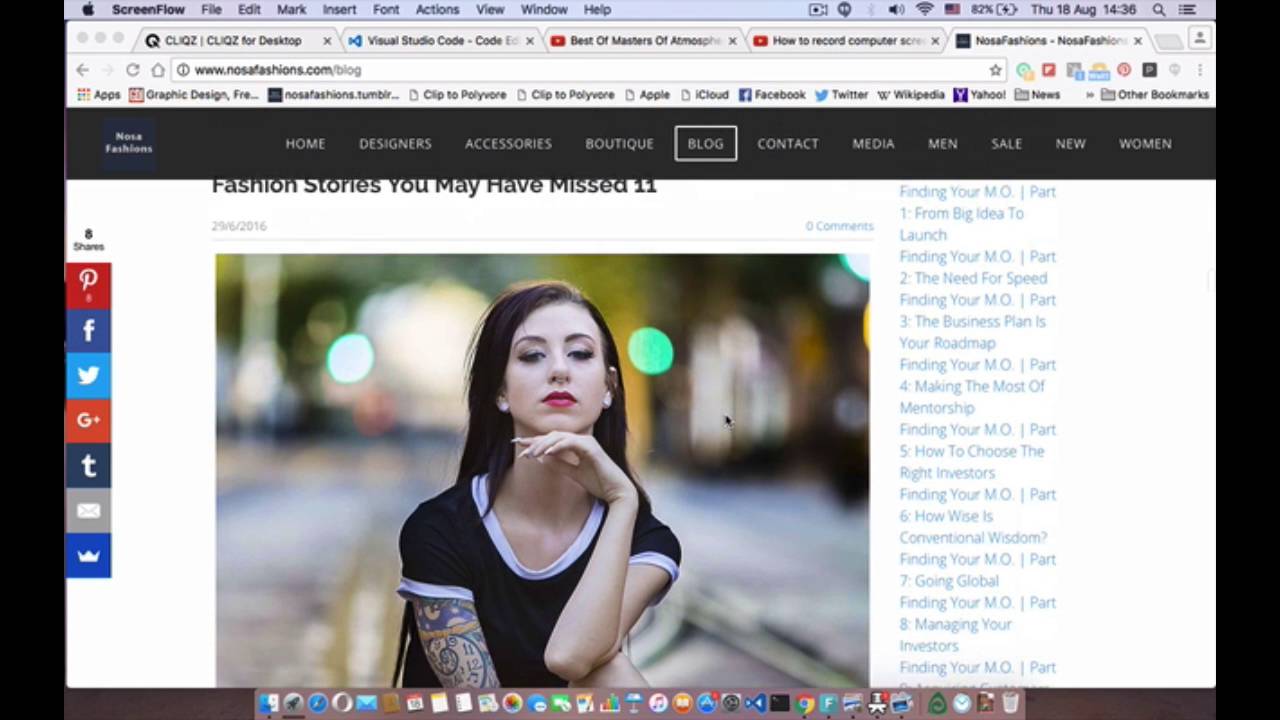Open Google Chrome from the Dock

pos(804,704)
